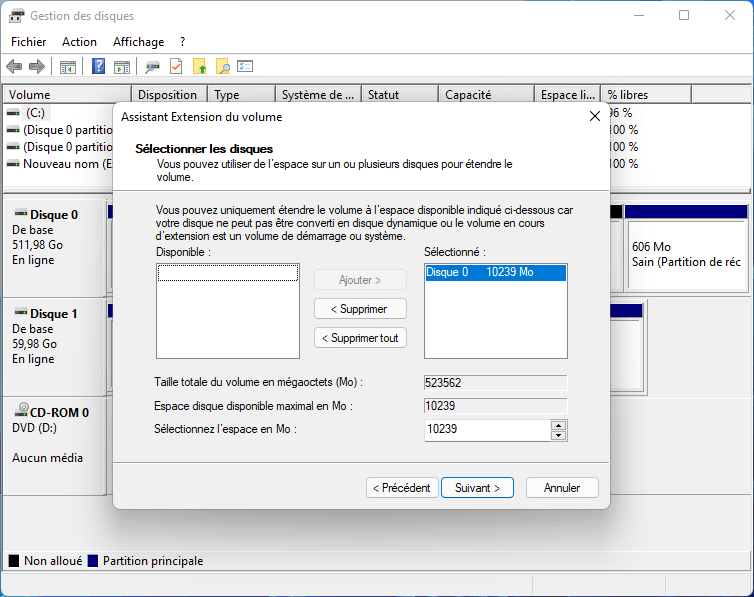Click the space in Mo input field
The width and height of the screenshot is (754, 597).
[487, 430]
